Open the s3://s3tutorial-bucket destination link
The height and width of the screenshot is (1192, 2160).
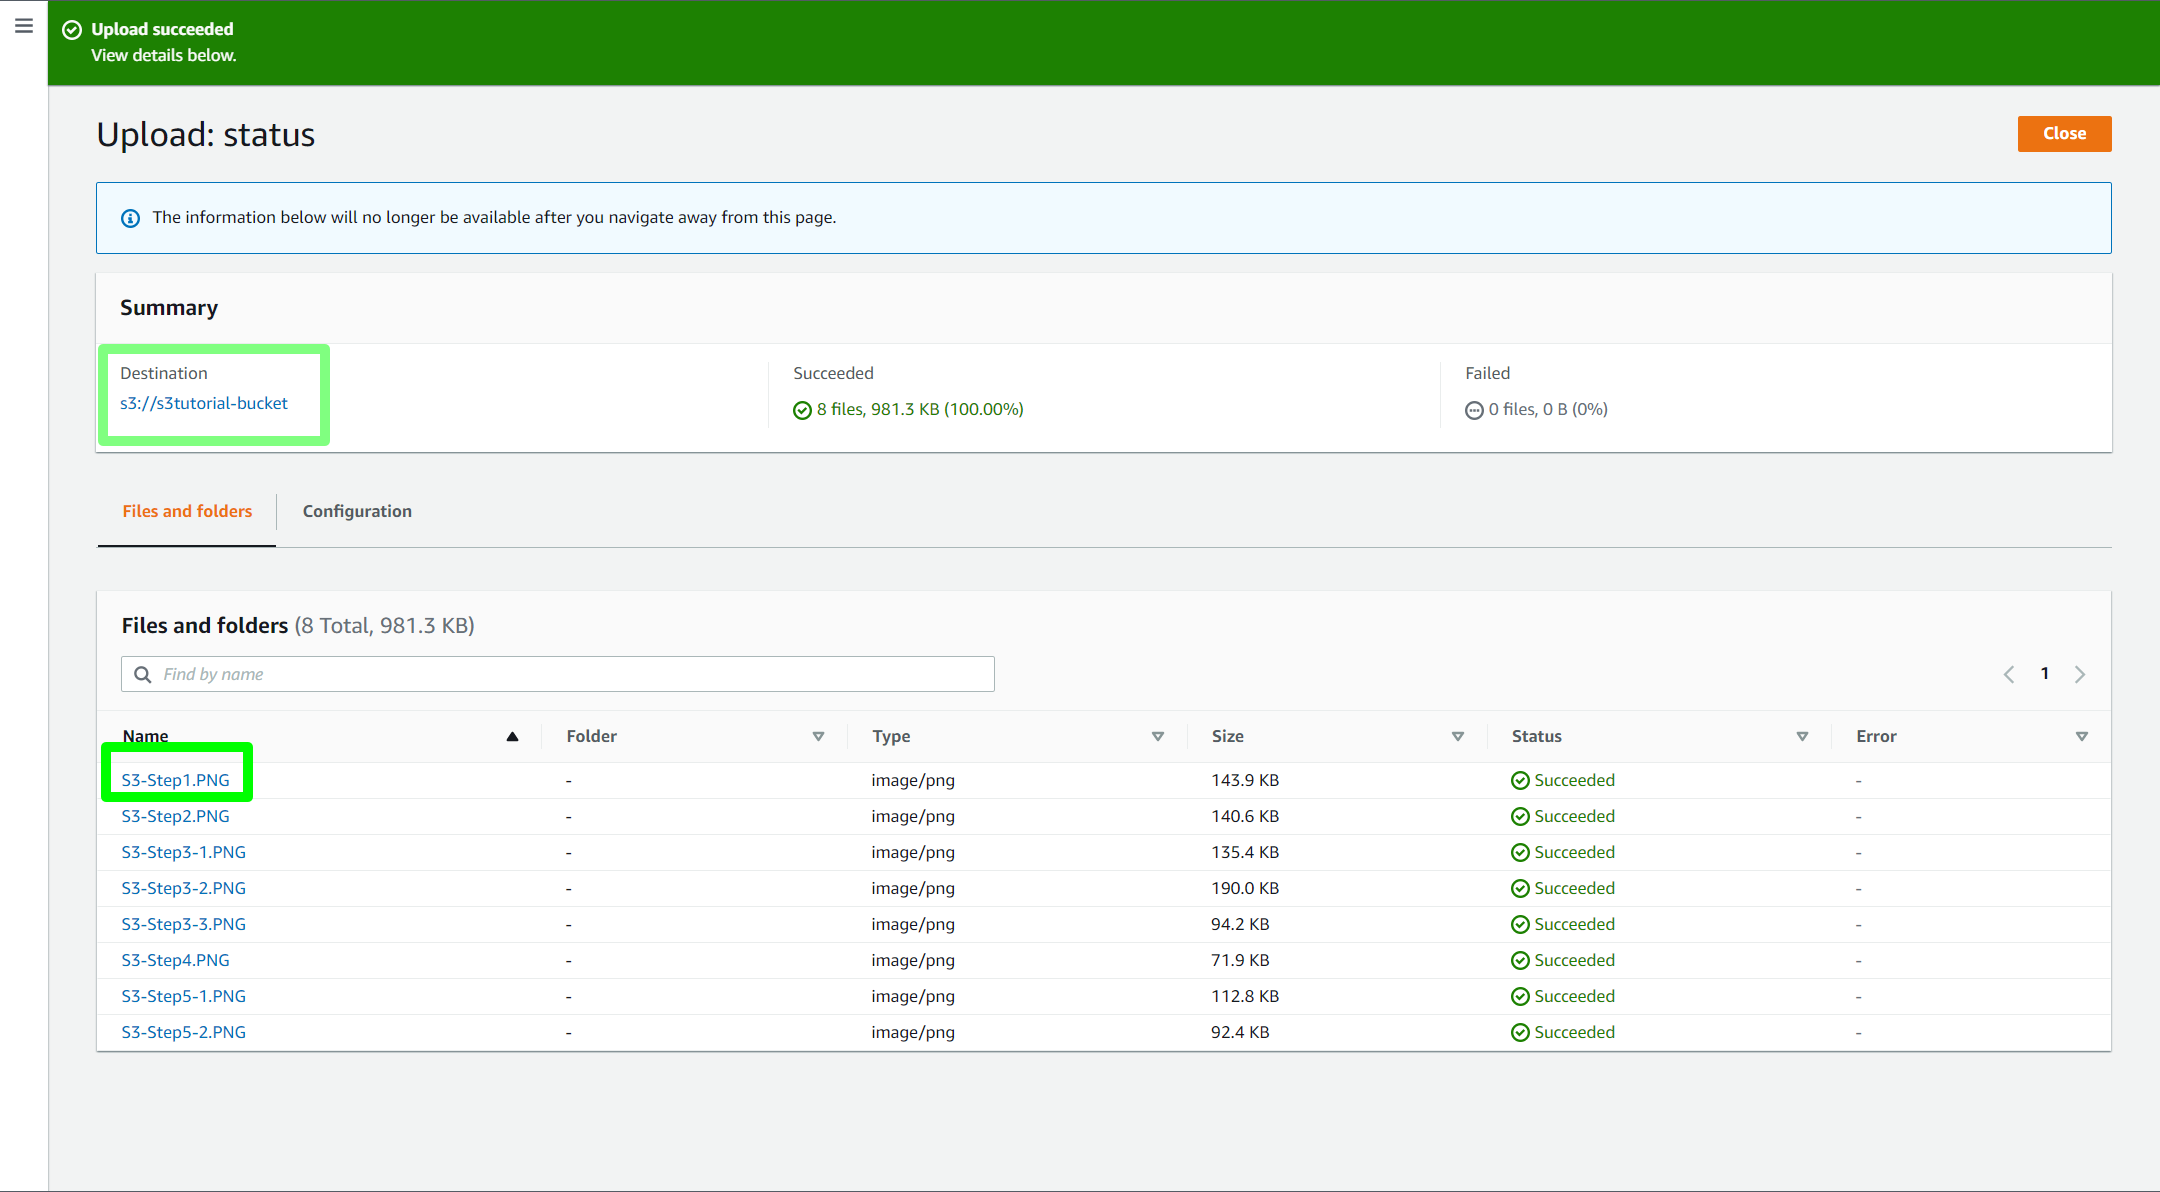tap(204, 403)
